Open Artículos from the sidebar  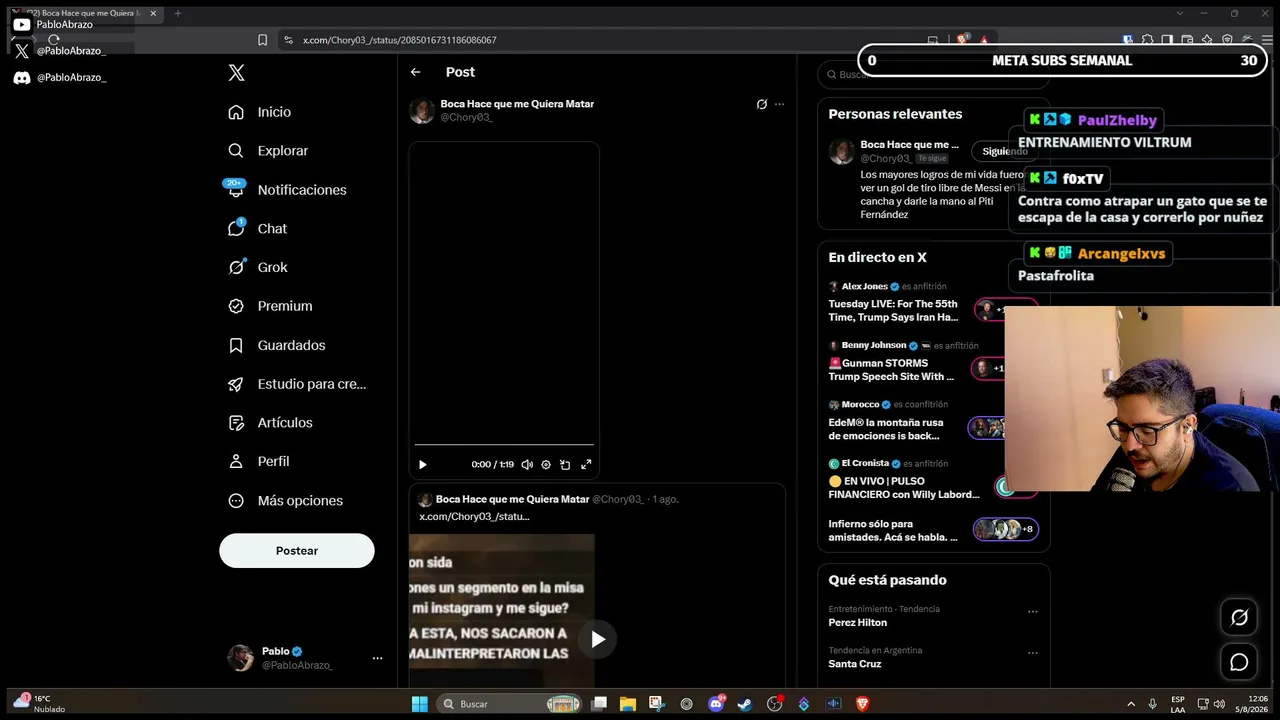click(x=285, y=423)
